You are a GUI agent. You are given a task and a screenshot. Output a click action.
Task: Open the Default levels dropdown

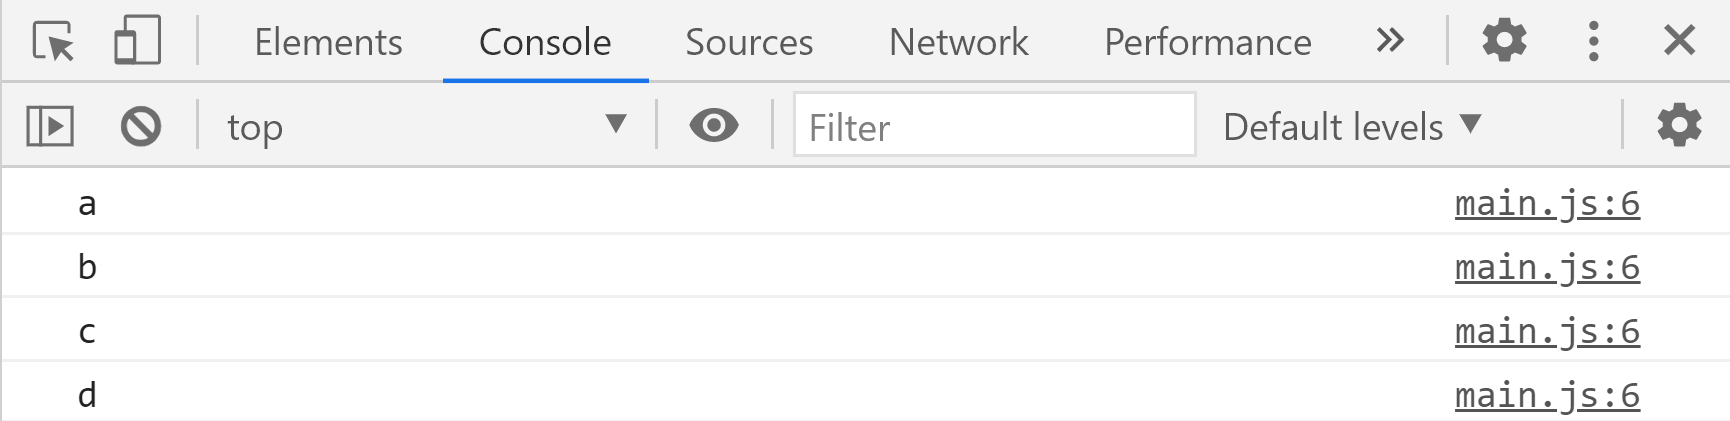[1351, 127]
